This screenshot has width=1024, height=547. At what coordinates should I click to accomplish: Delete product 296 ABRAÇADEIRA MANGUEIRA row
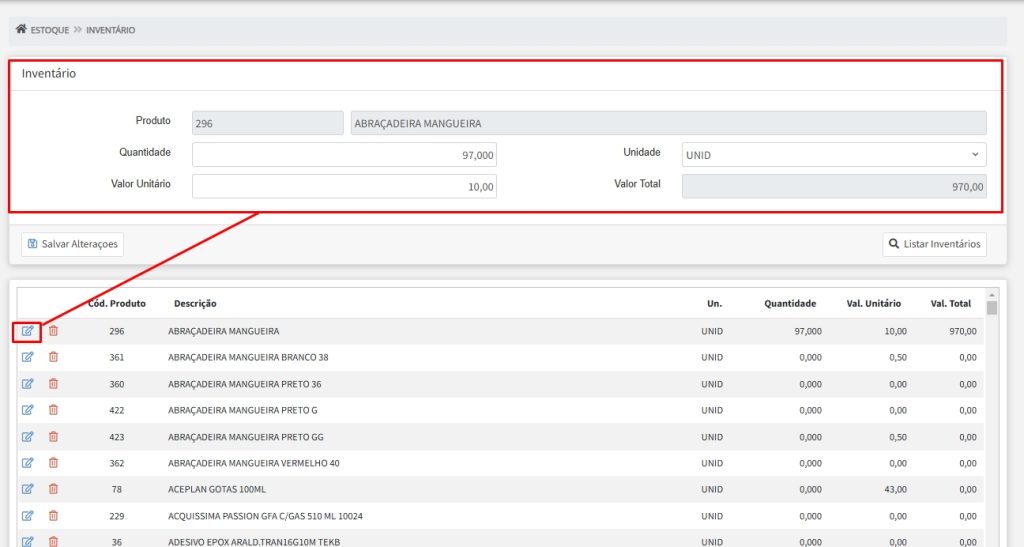tap(54, 331)
